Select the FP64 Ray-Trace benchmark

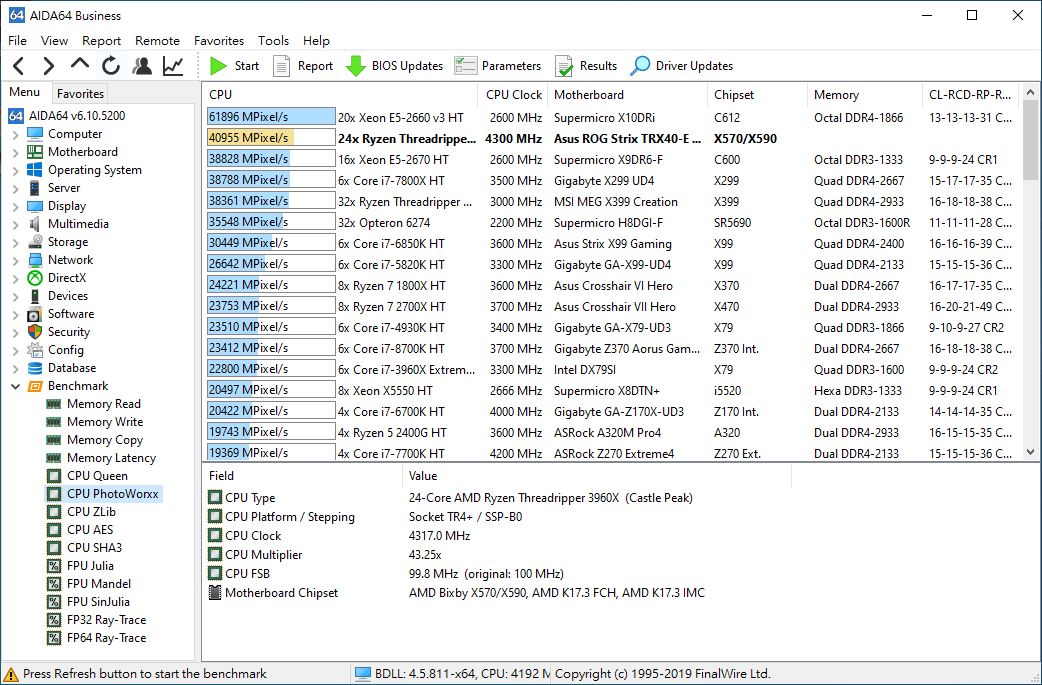tap(96, 637)
